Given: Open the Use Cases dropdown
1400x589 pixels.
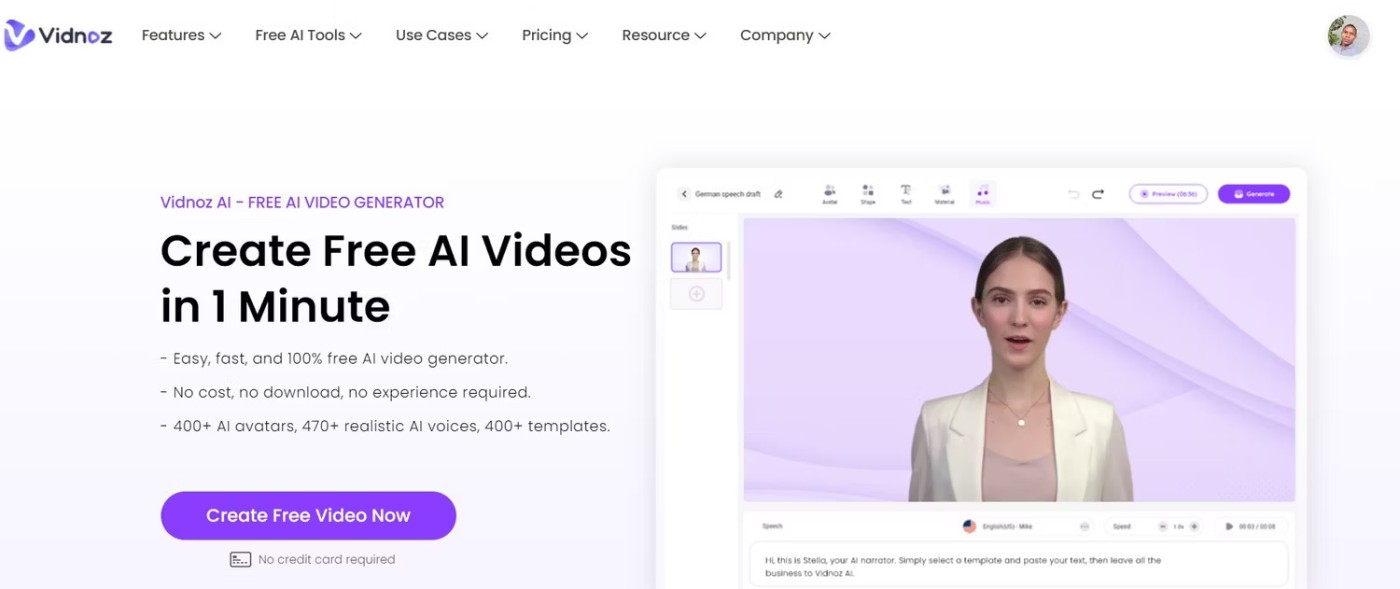Looking at the screenshot, I should tap(441, 35).
